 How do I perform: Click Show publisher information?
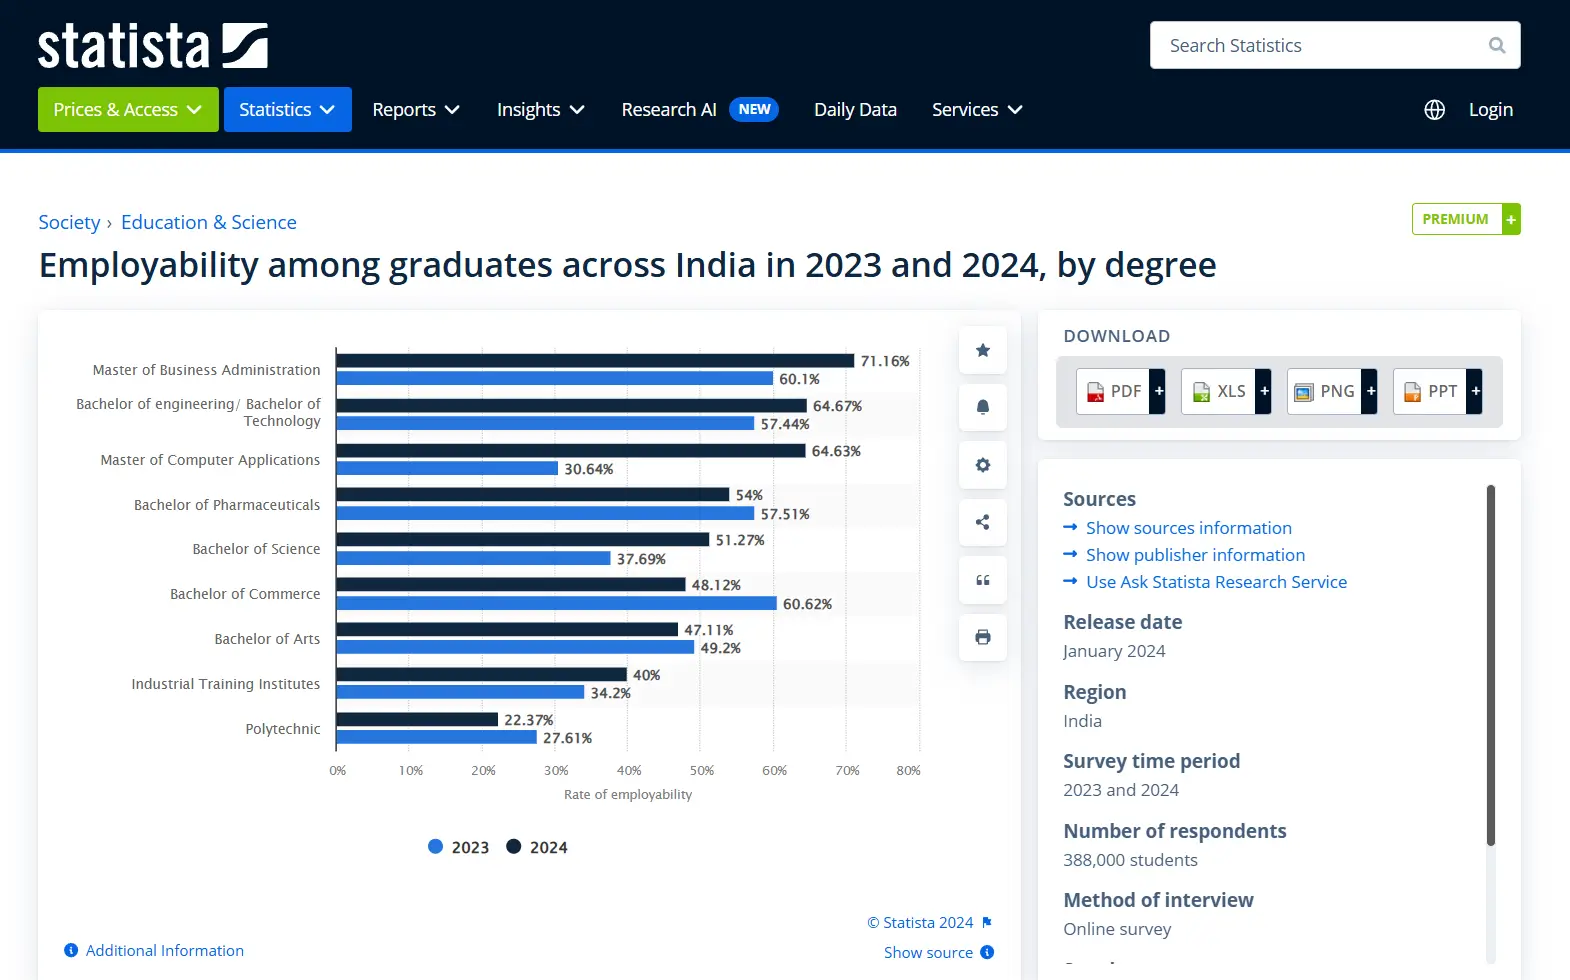(1195, 555)
